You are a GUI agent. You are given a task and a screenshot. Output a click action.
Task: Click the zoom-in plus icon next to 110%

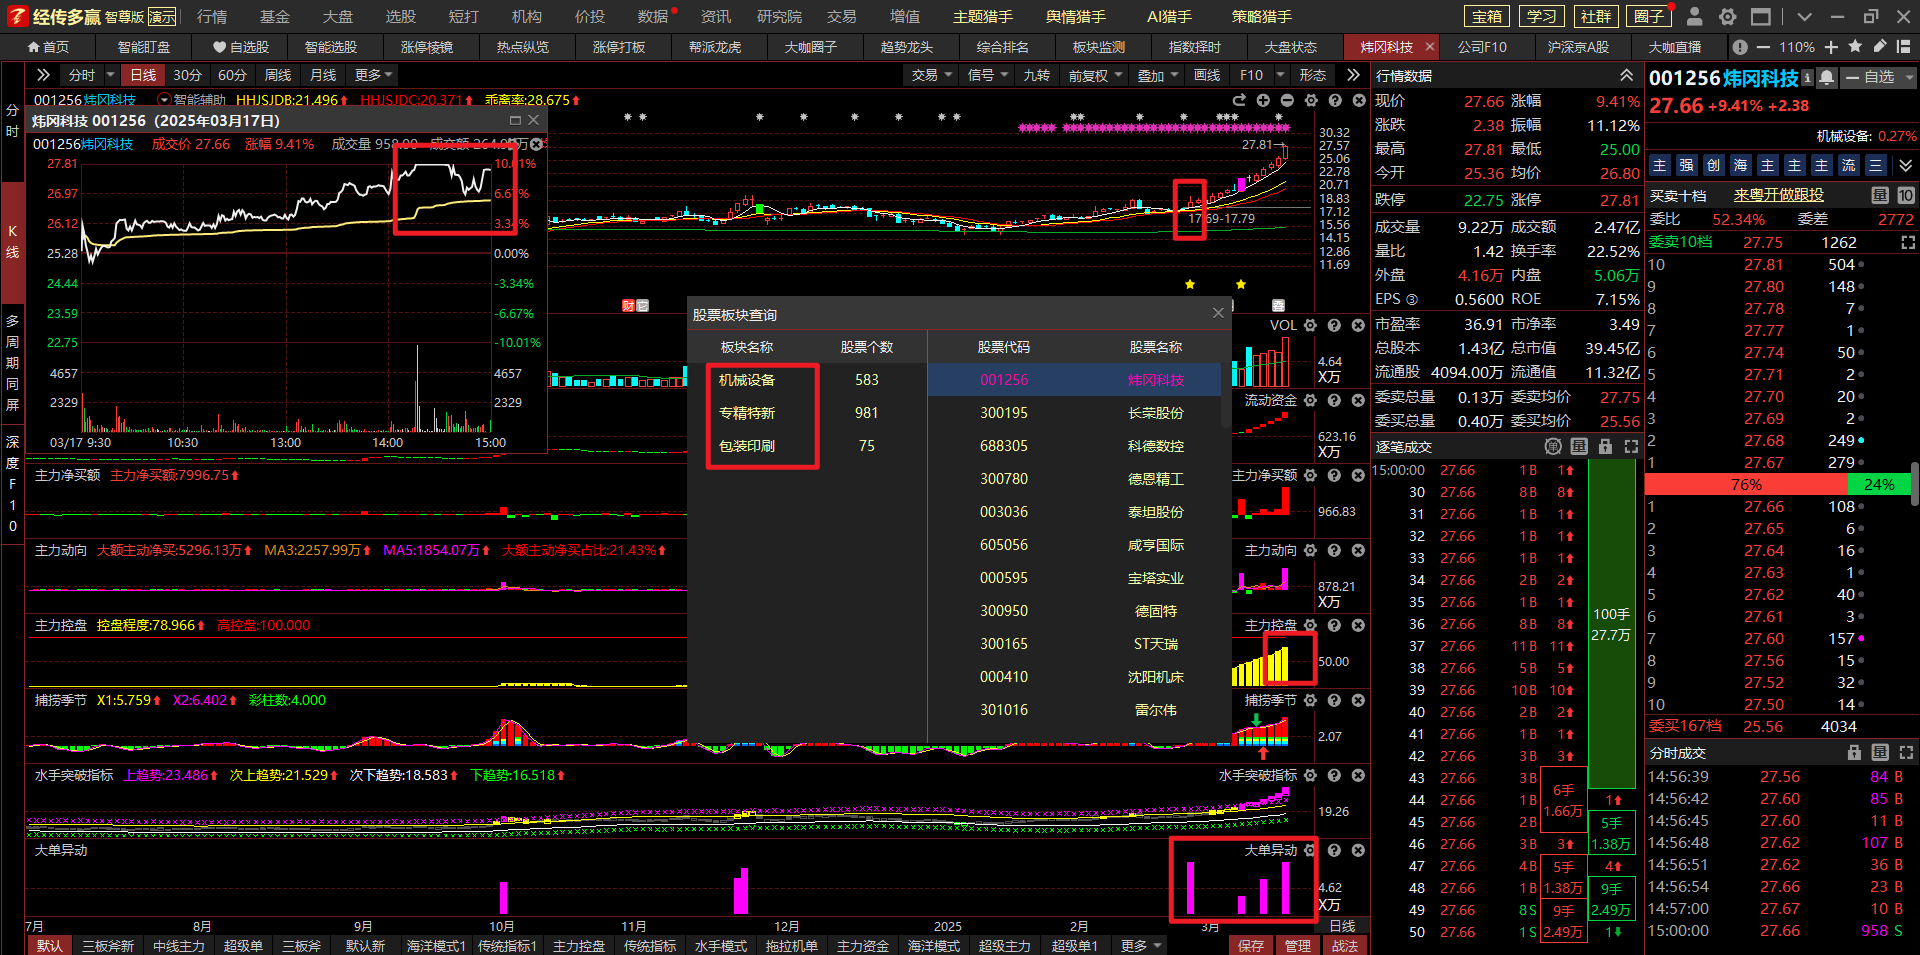(x=1831, y=47)
